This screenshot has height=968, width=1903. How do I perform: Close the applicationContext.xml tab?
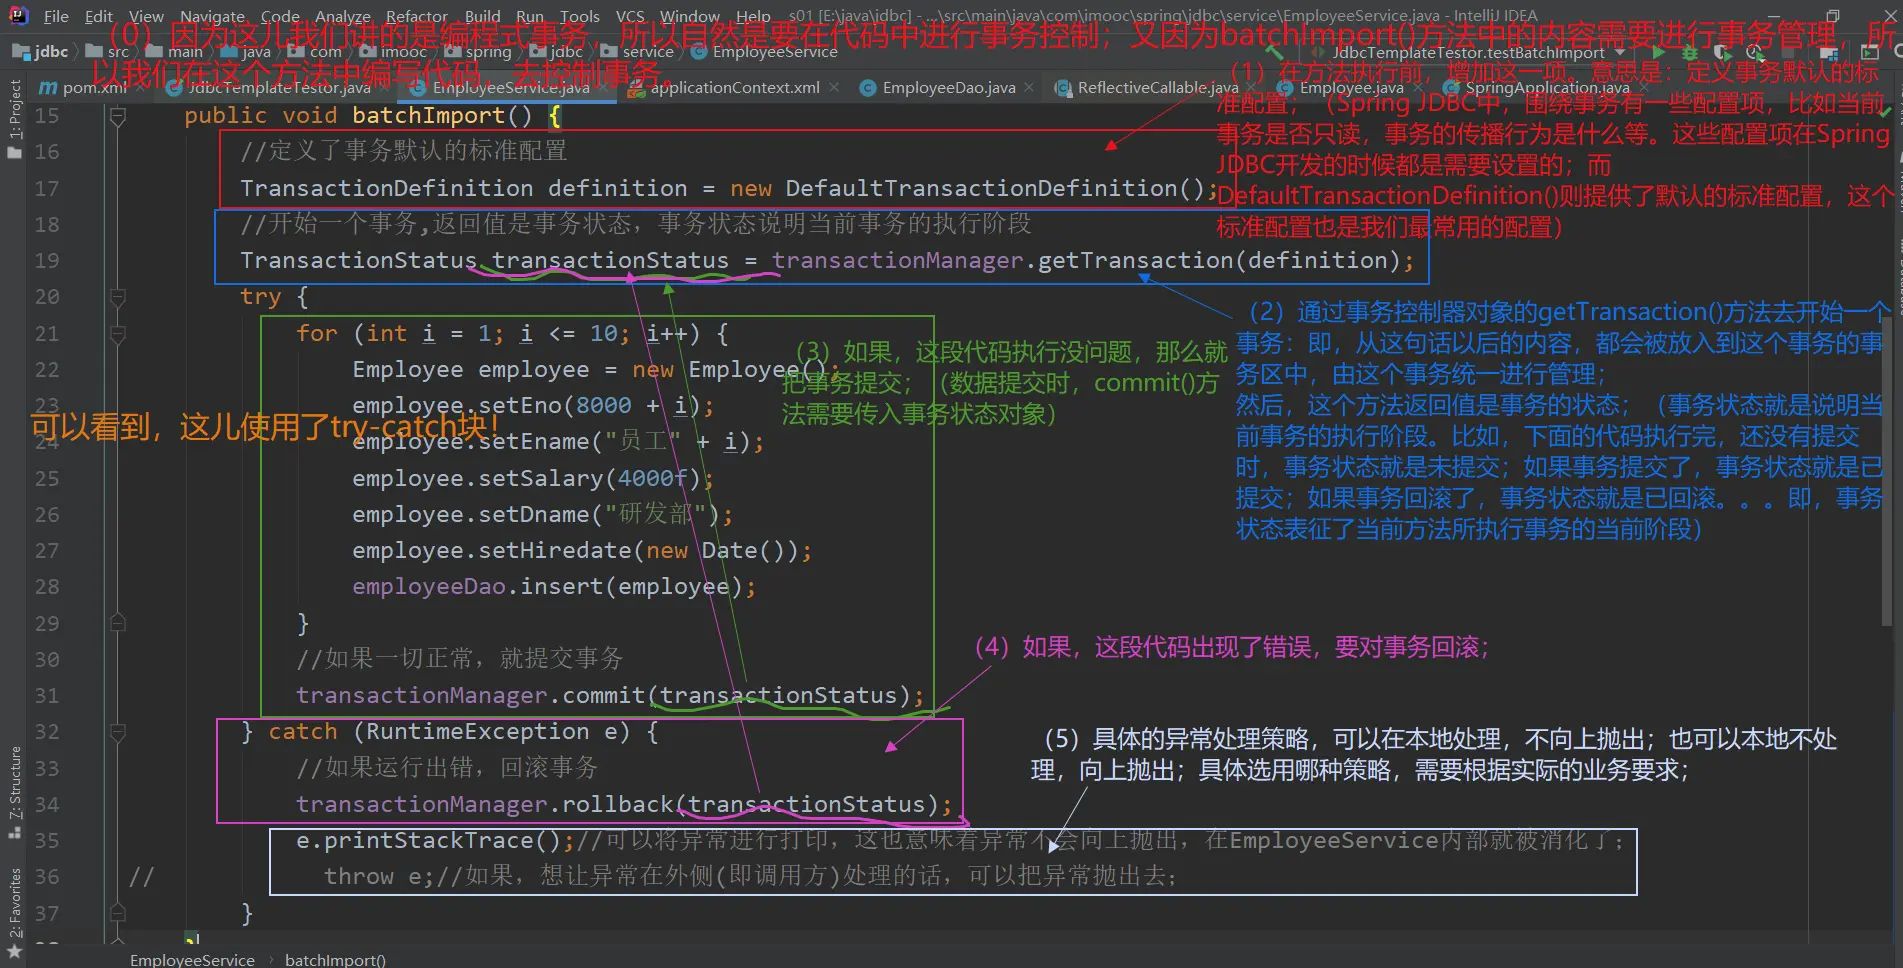(x=834, y=88)
